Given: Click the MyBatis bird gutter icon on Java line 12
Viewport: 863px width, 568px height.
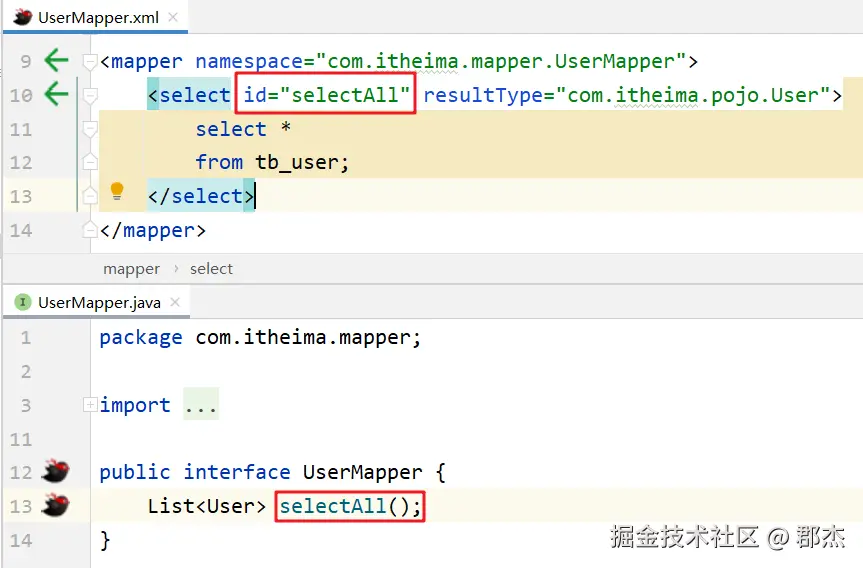Looking at the screenshot, I should pos(56,471).
